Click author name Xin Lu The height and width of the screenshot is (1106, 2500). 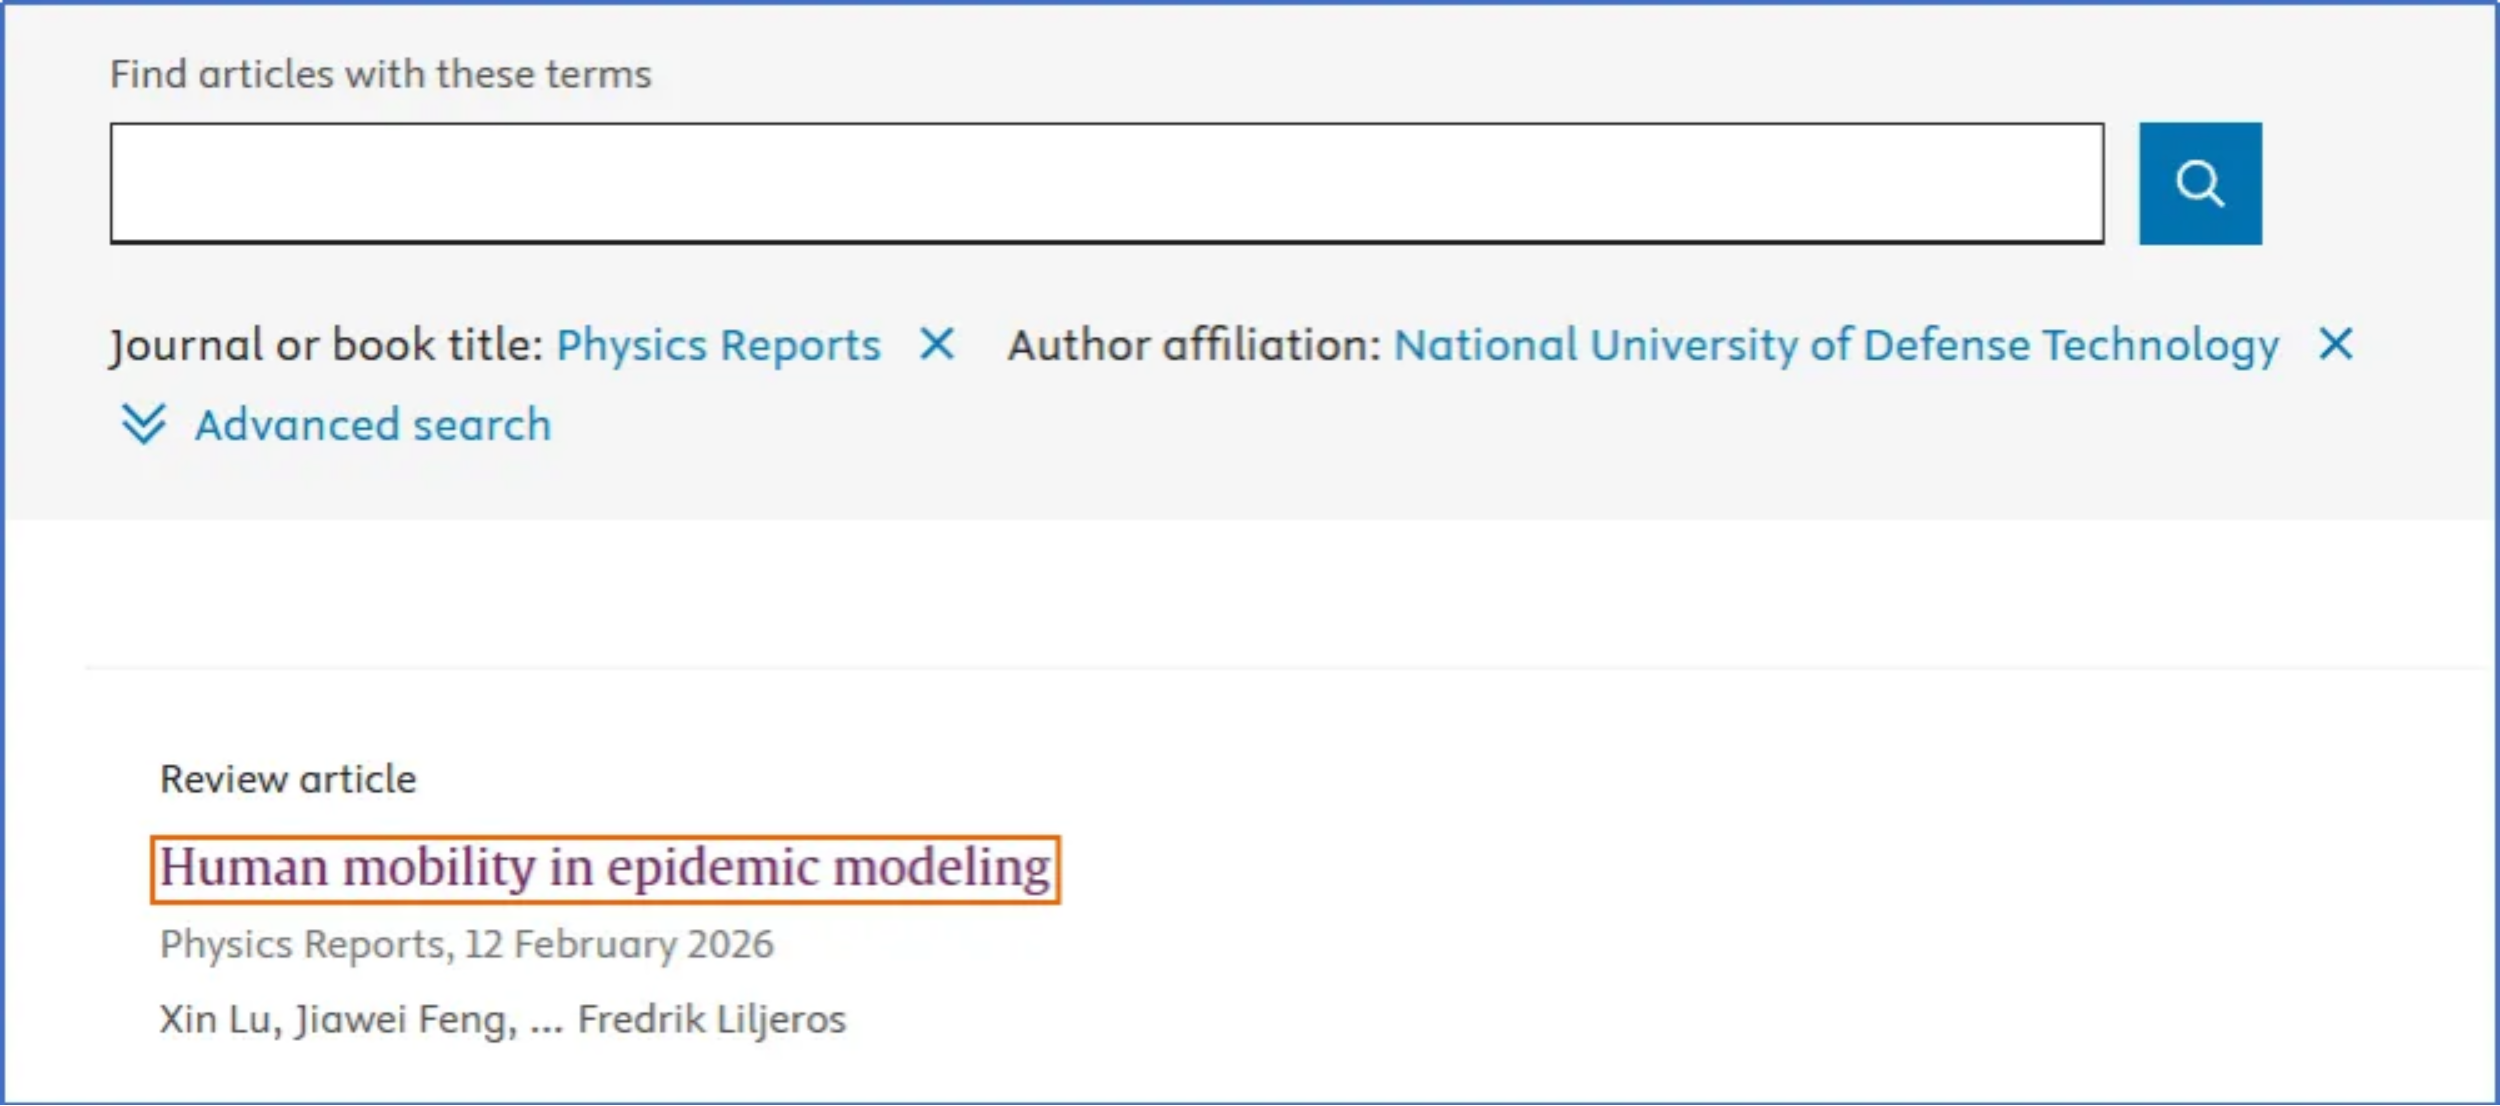tap(214, 1019)
